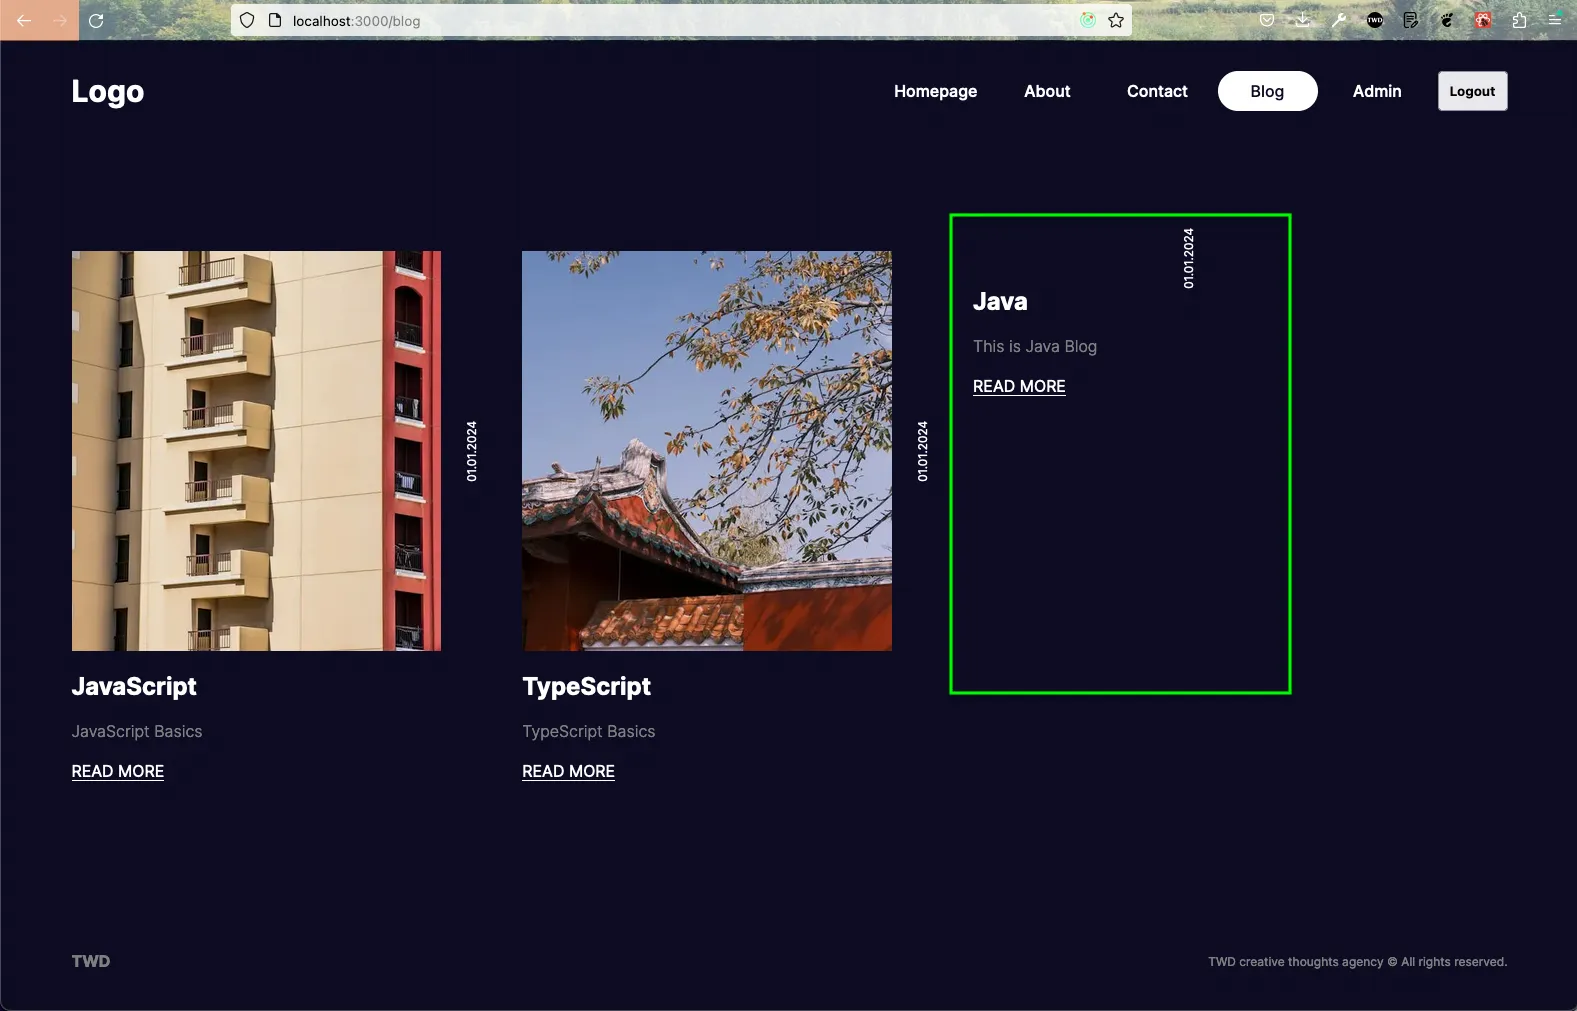Click the TypeScript Basics description text
This screenshot has width=1577, height=1011.
[x=589, y=731]
